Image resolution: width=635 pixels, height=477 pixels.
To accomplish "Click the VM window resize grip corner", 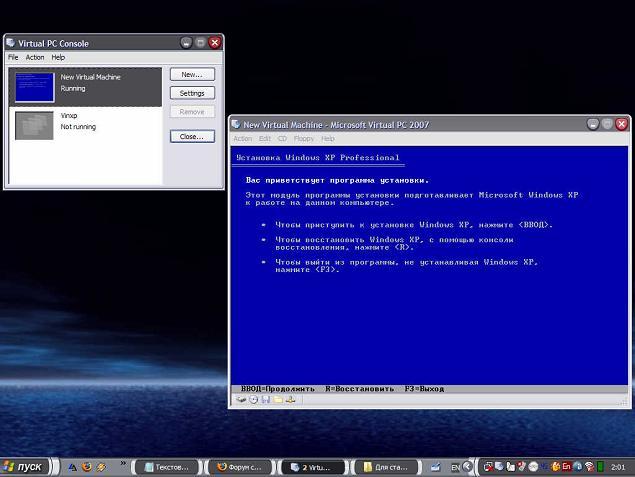I will click(625, 402).
